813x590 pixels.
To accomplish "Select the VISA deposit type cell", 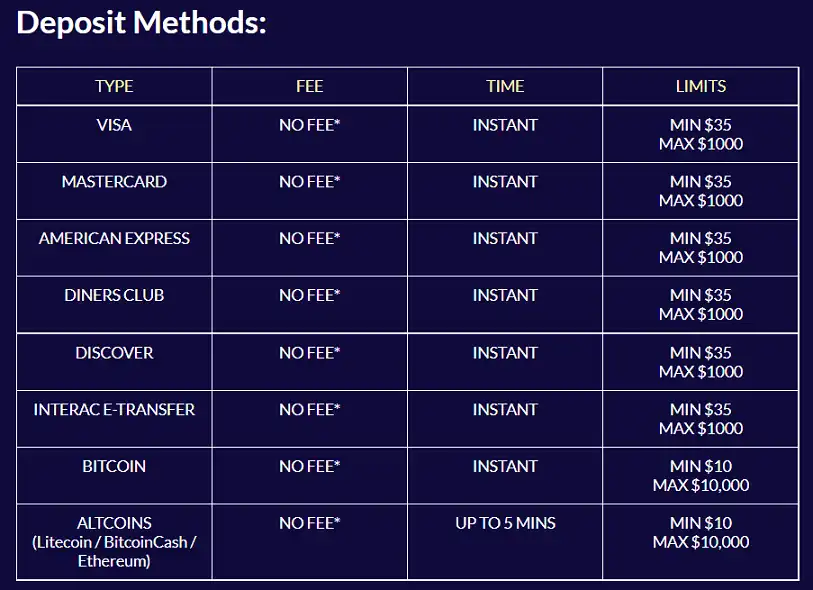I will 114,125.
